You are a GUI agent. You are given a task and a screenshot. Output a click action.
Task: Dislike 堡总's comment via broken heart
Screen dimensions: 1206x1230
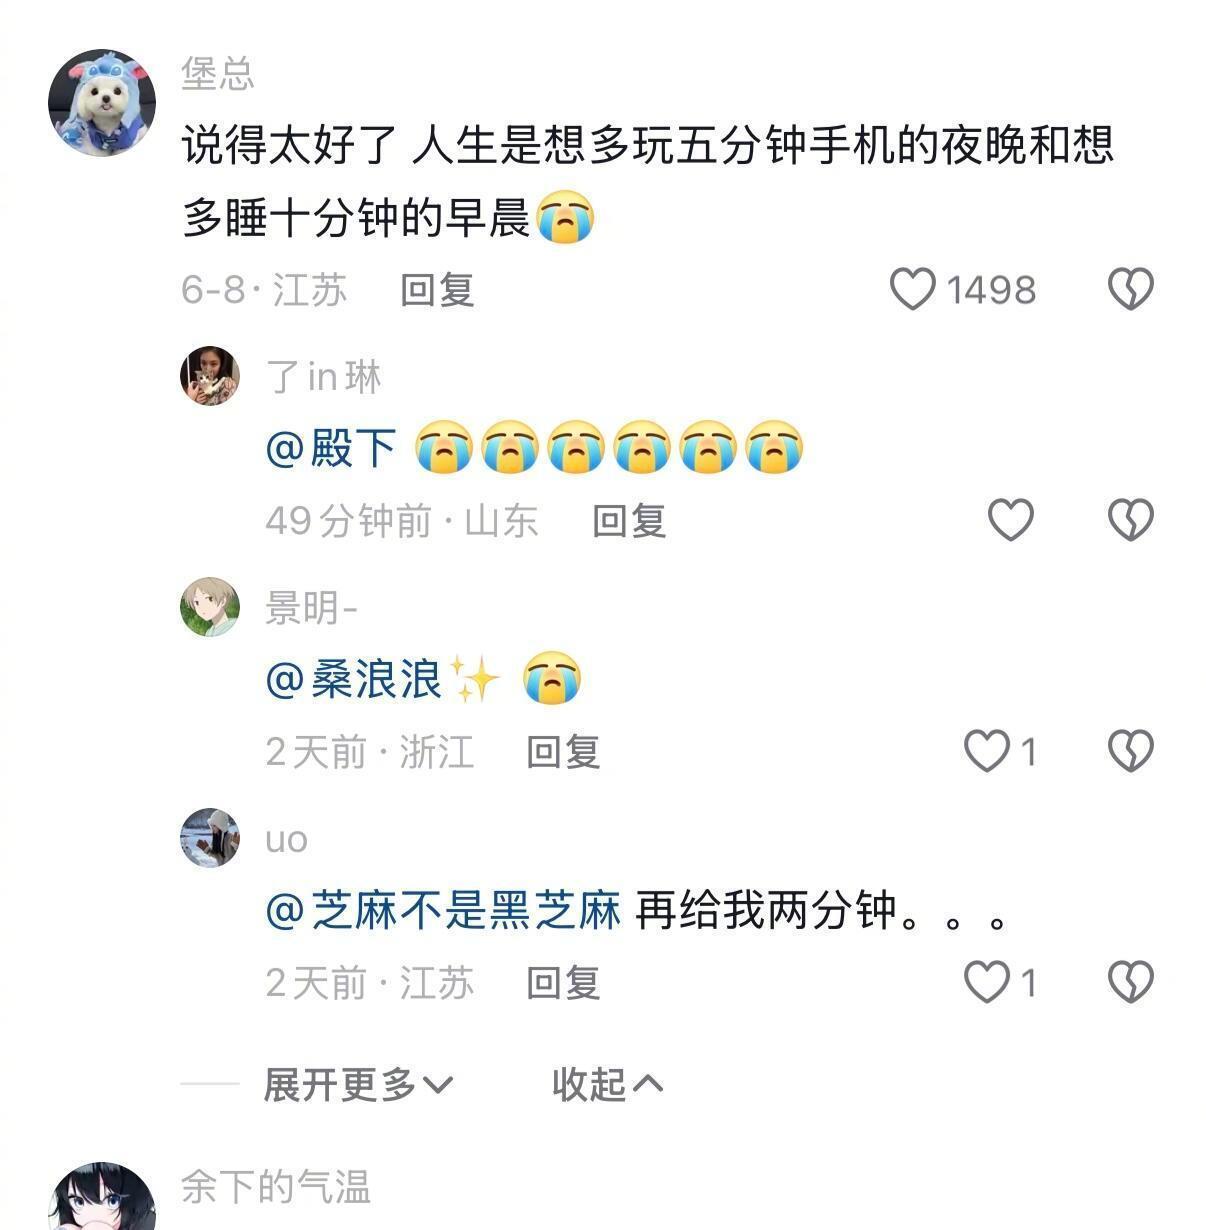(1130, 289)
